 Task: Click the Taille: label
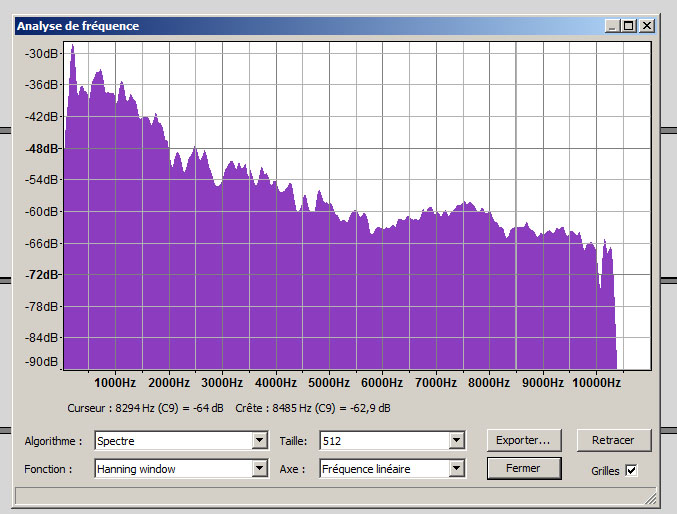click(x=293, y=441)
